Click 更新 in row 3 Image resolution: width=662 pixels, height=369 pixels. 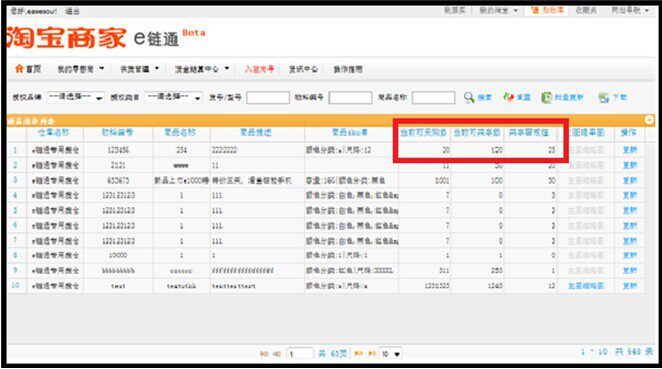629,180
